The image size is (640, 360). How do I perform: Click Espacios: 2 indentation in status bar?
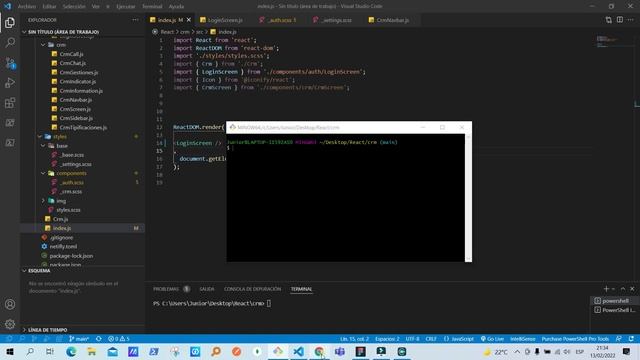[x=387, y=339]
